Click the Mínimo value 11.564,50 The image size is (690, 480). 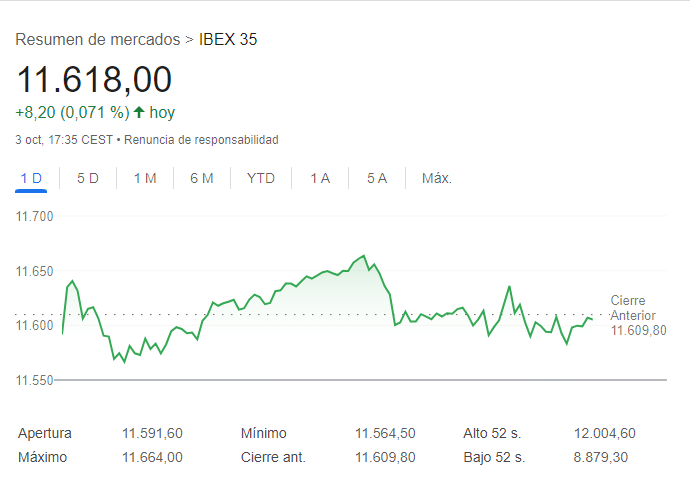385,433
